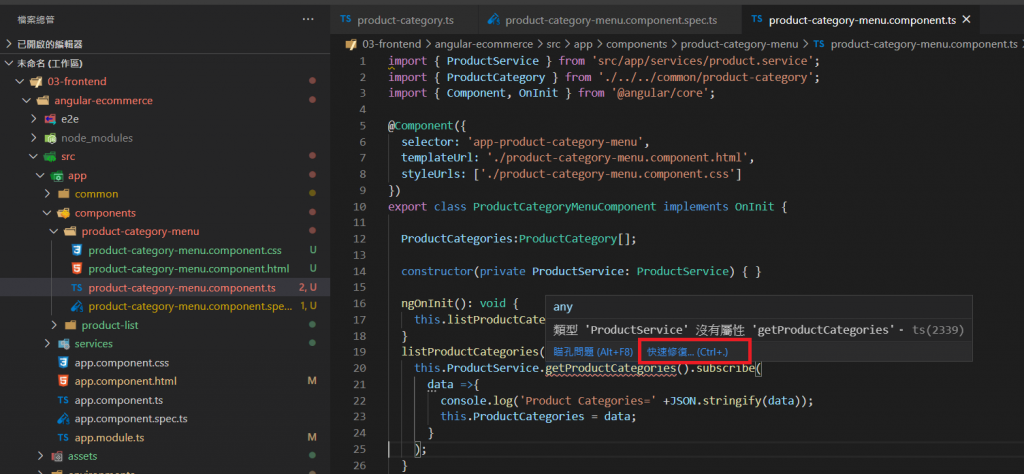The image size is (1024, 474).
Task: Expand the common folder
Action: point(47,194)
